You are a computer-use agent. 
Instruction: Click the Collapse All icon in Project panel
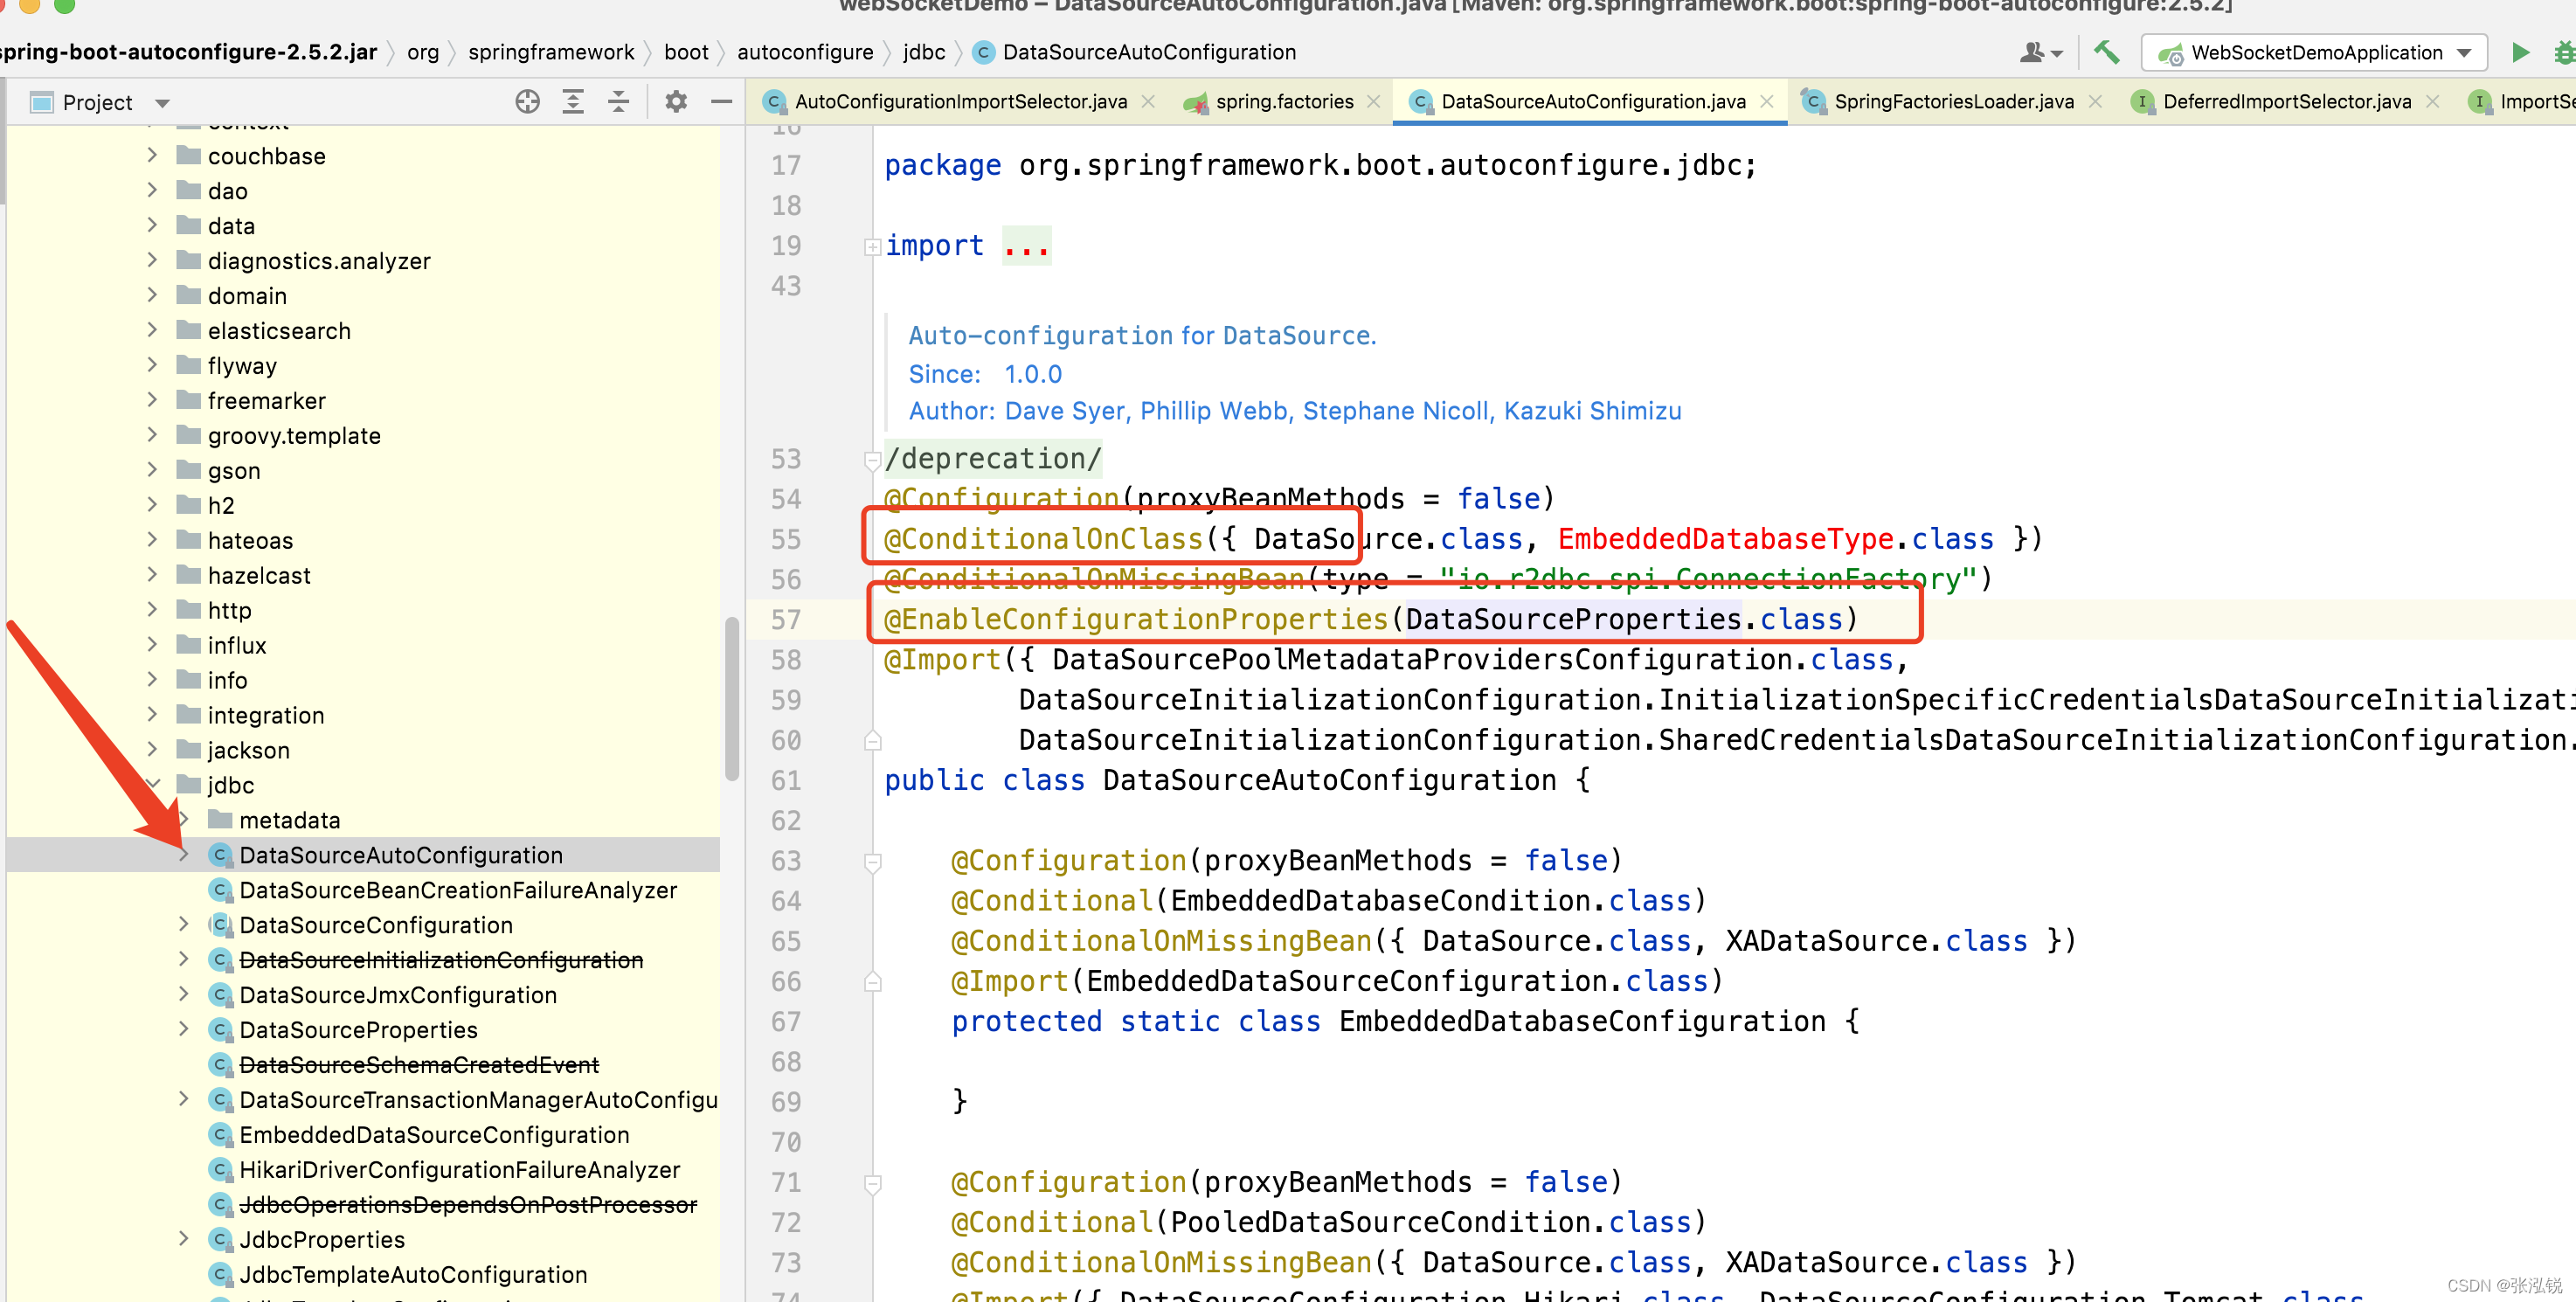[619, 101]
